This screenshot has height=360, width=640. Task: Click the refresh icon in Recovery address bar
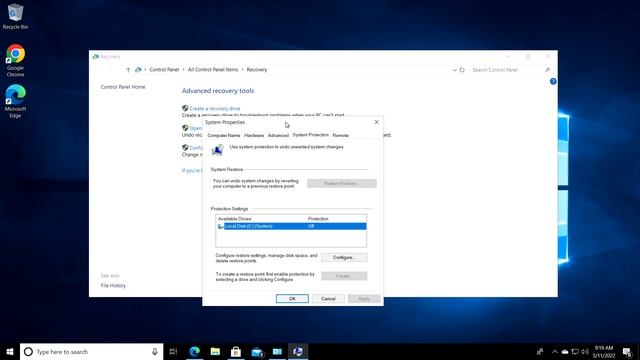click(462, 70)
